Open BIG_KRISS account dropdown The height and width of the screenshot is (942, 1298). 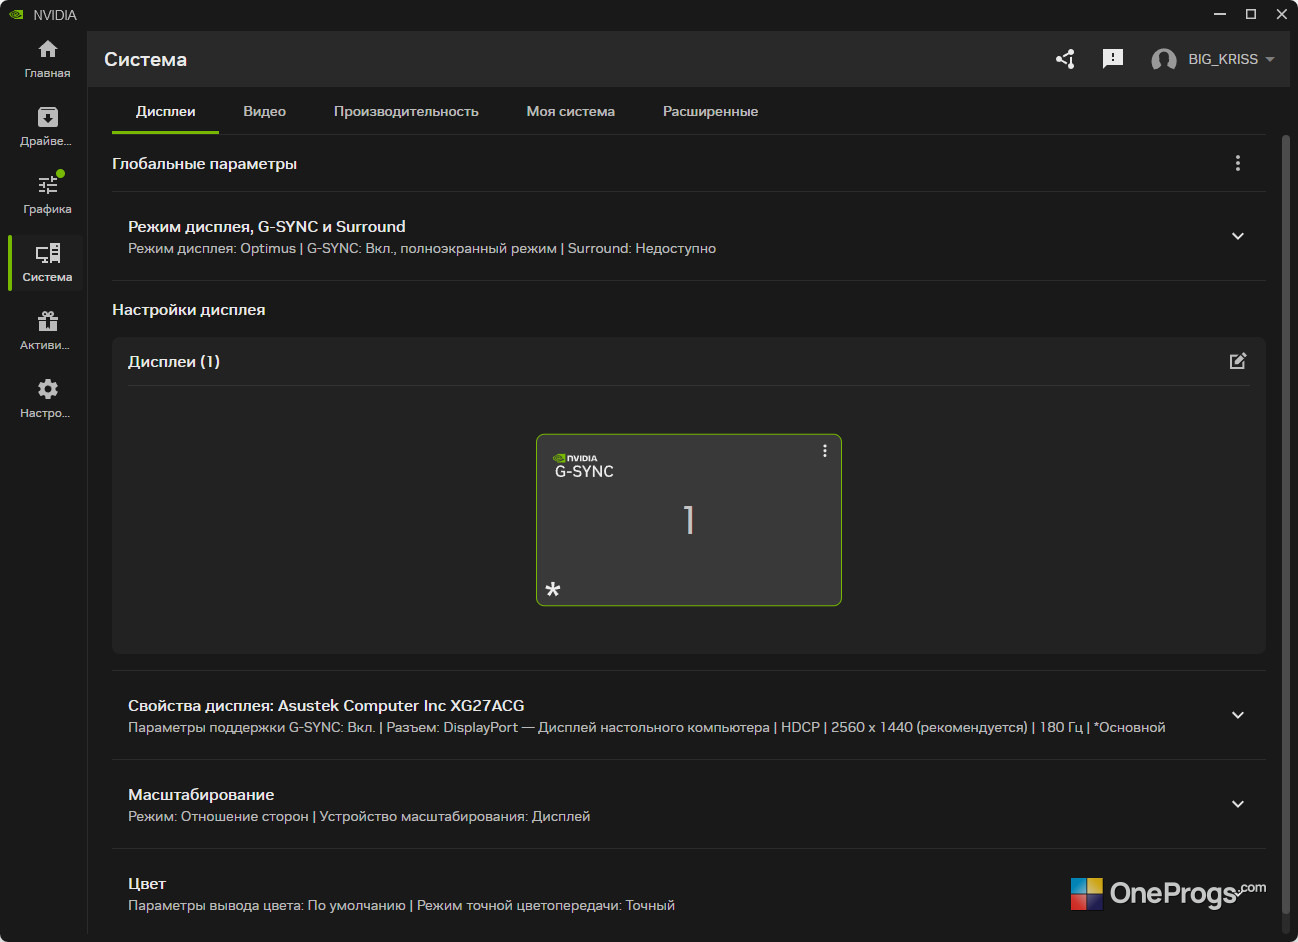coord(1213,59)
